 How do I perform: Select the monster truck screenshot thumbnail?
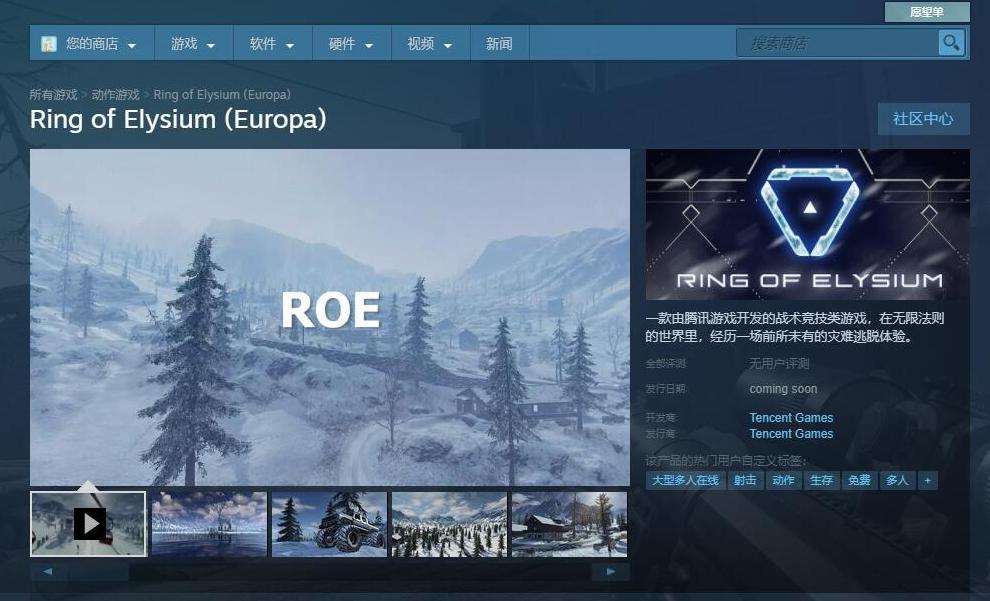pyautogui.click(x=329, y=524)
